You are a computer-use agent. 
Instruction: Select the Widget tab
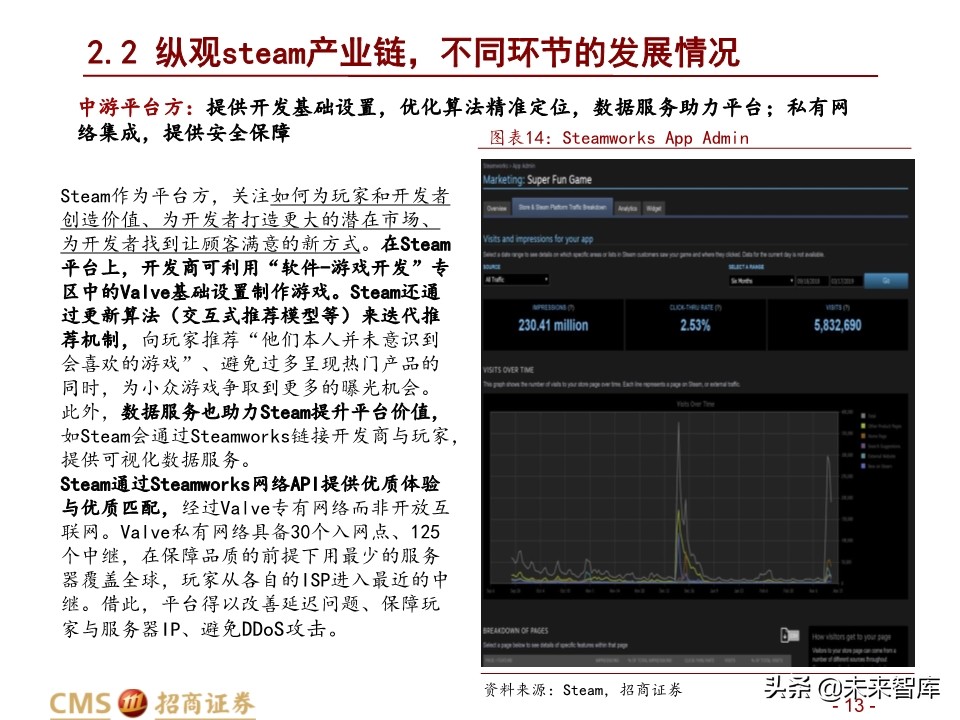click(653, 208)
